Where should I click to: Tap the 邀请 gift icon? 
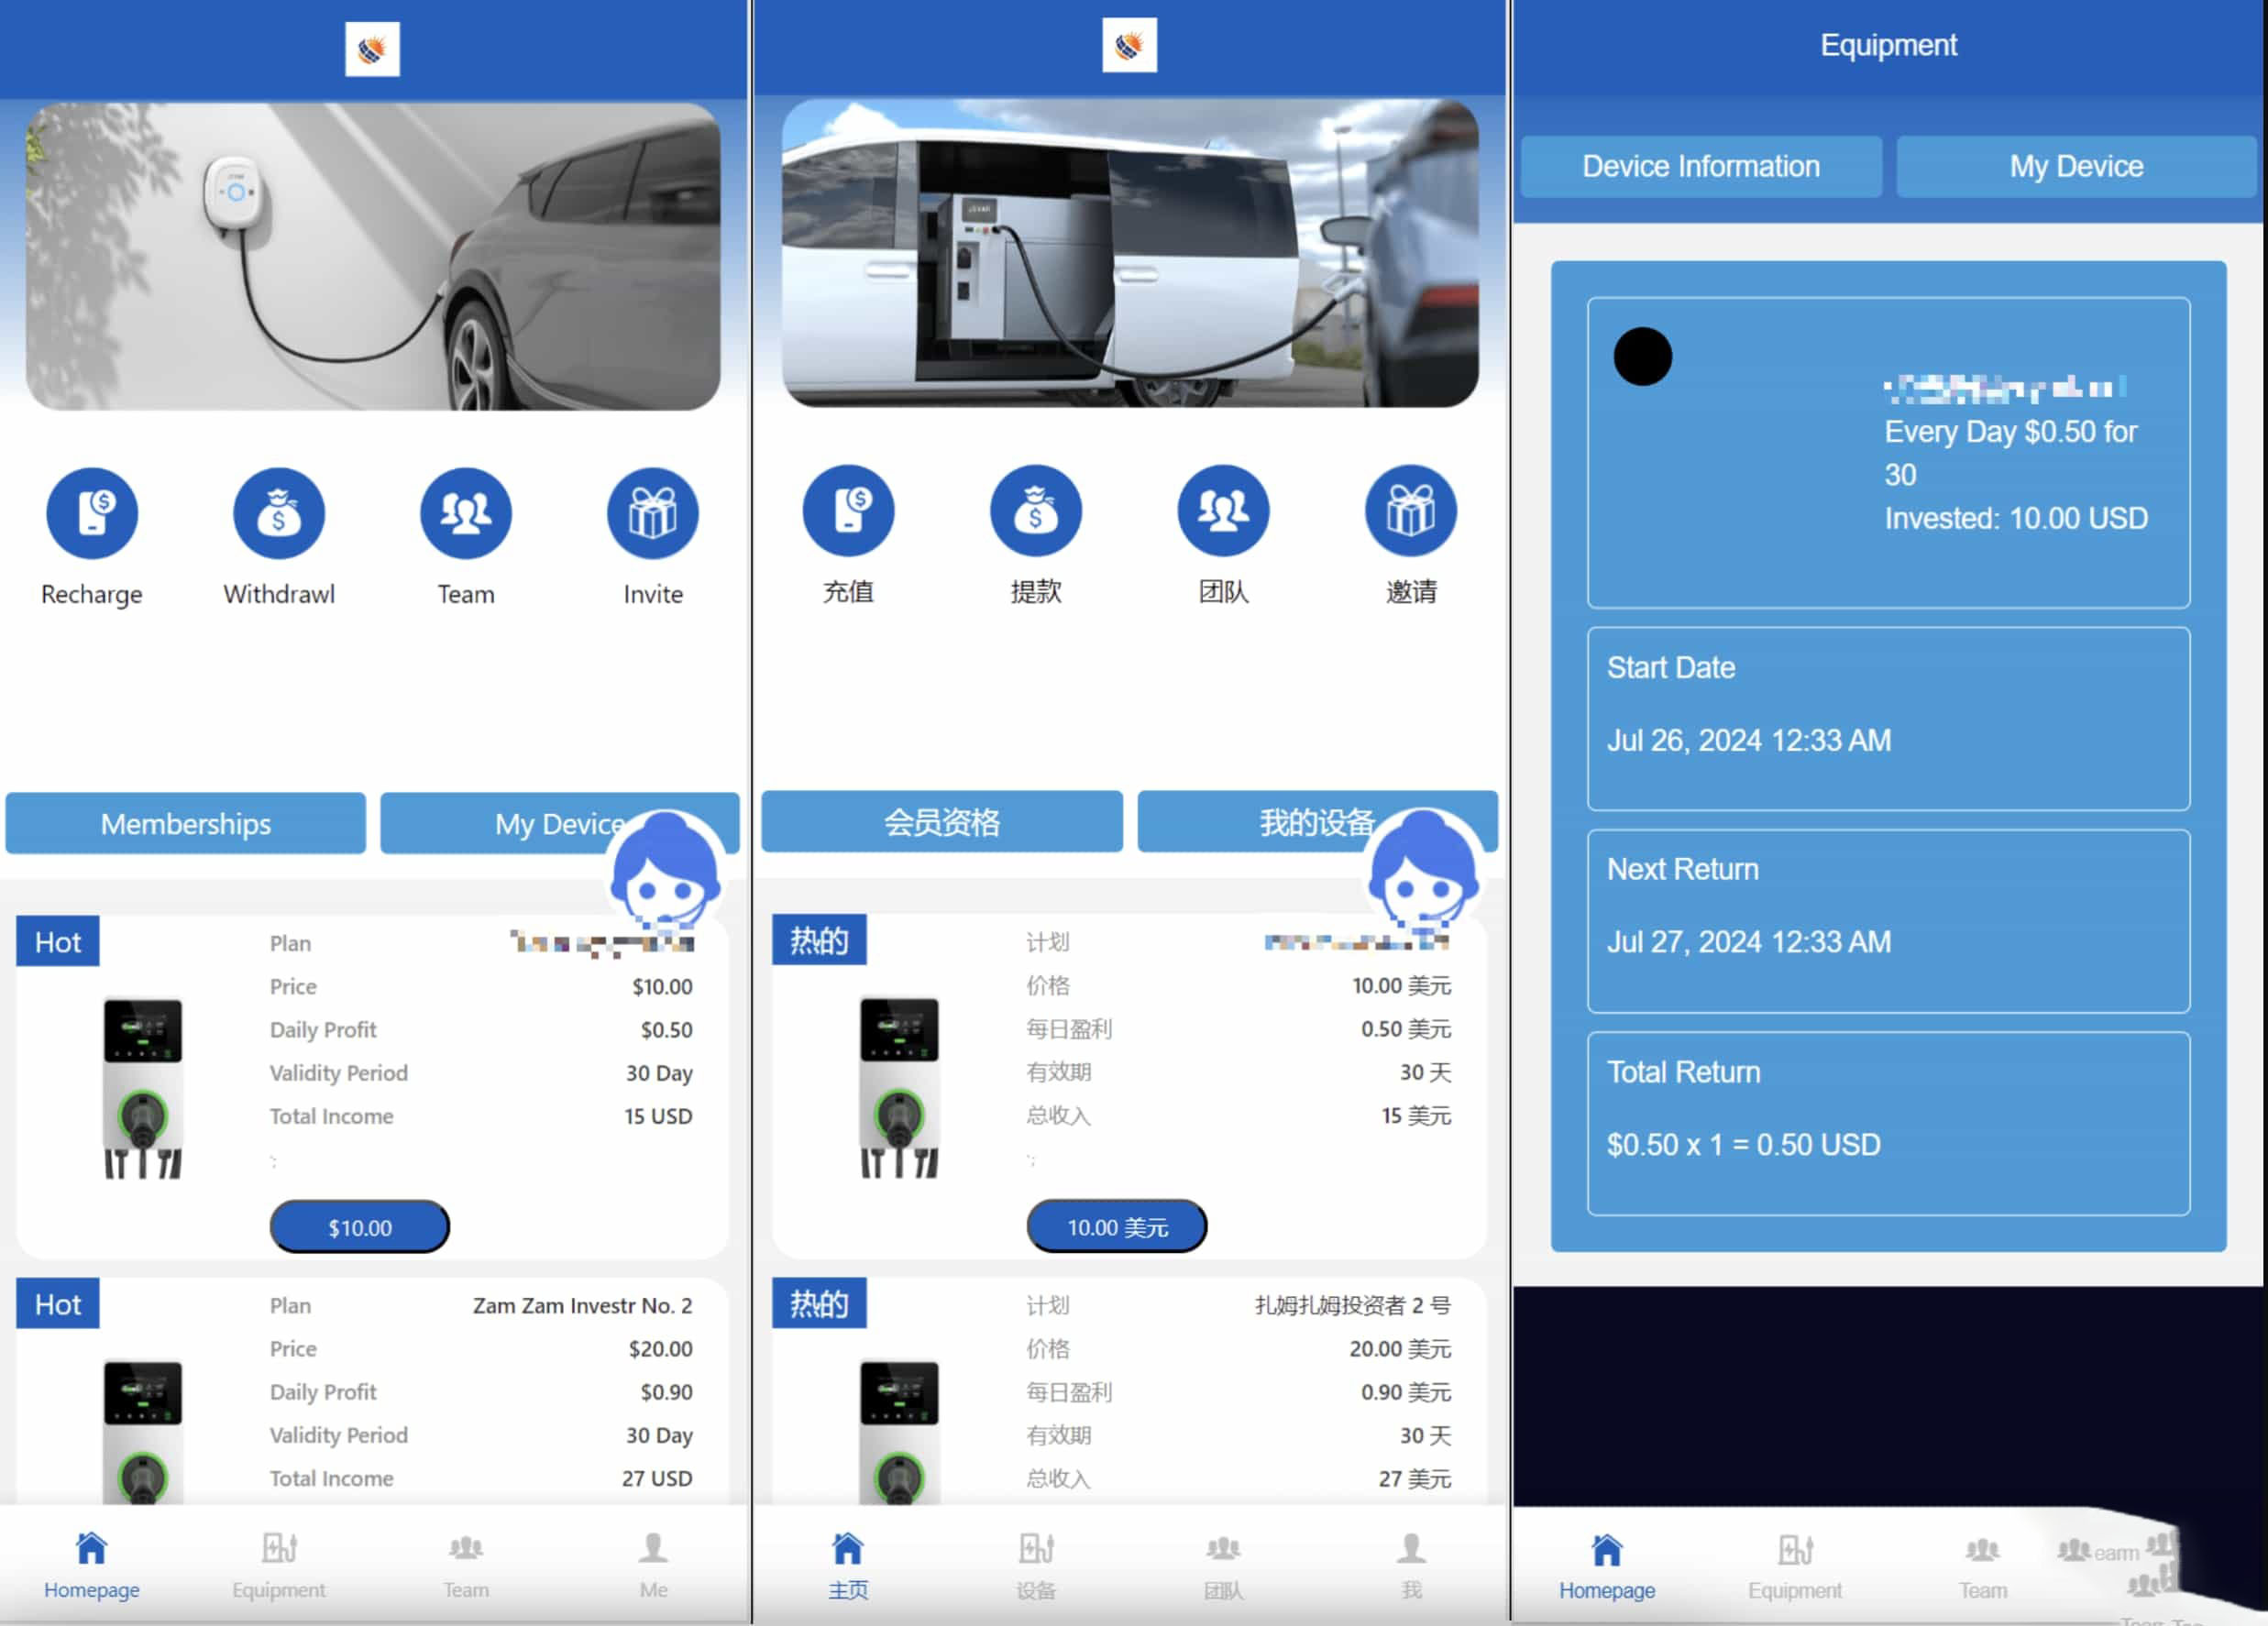1411,511
